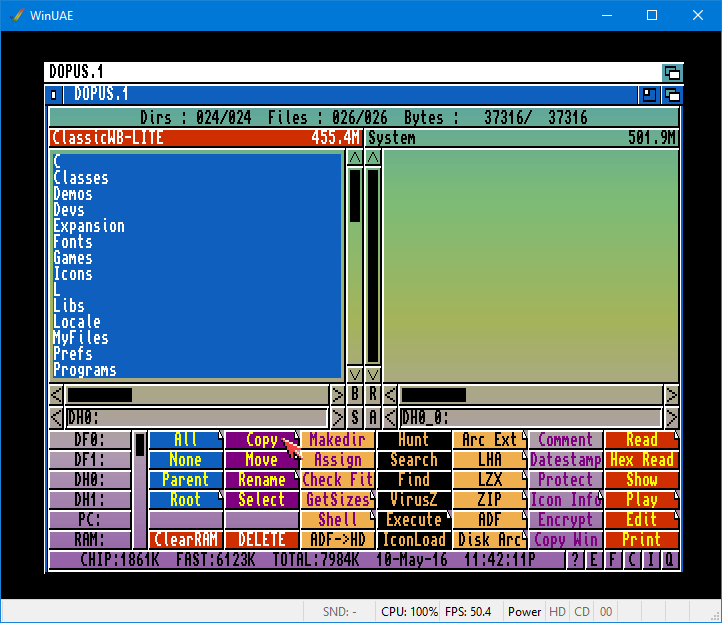Run the VirusZ button
722x623 pixels.
pos(413,500)
